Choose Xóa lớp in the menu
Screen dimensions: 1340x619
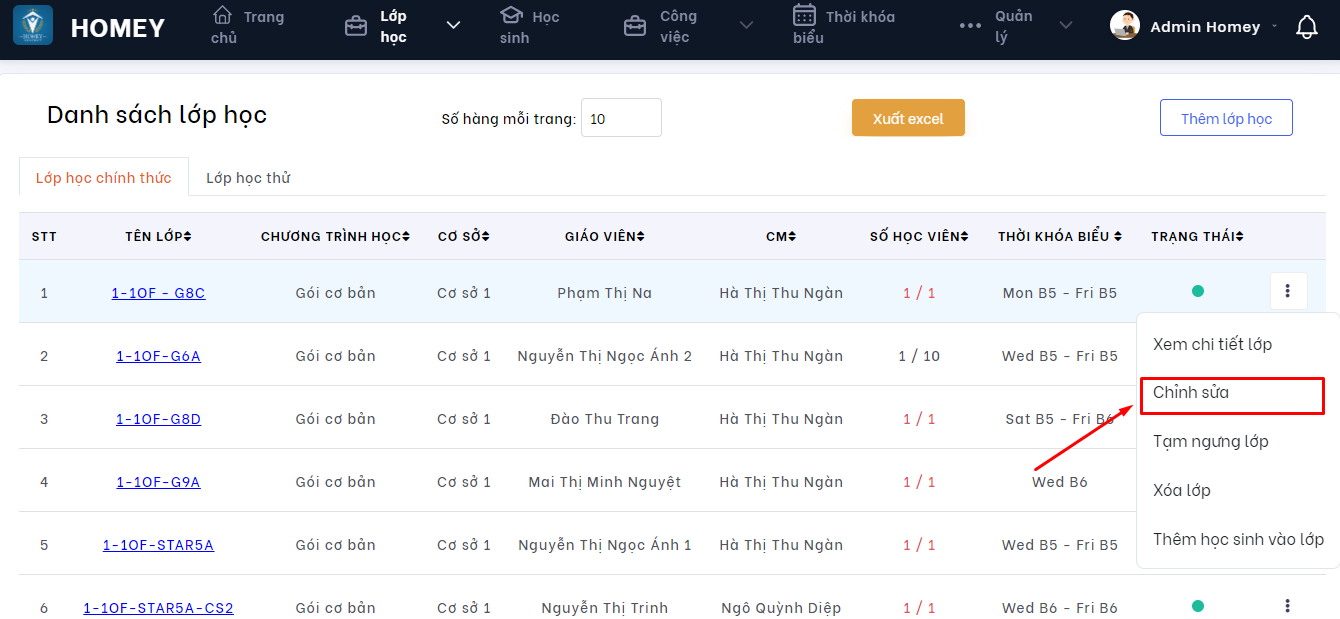click(1182, 490)
